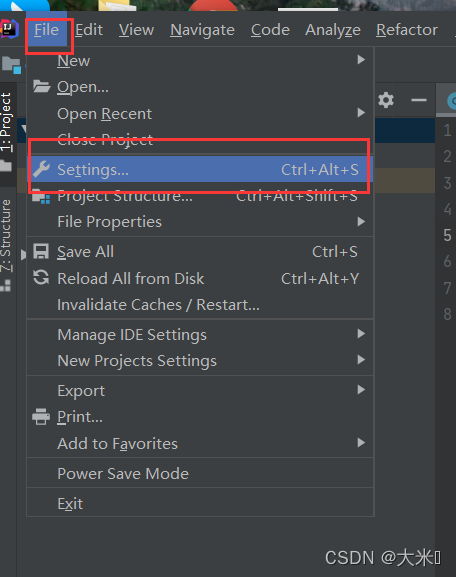Click line number 5 in gutter
The width and height of the screenshot is (456, 577).
447,235
